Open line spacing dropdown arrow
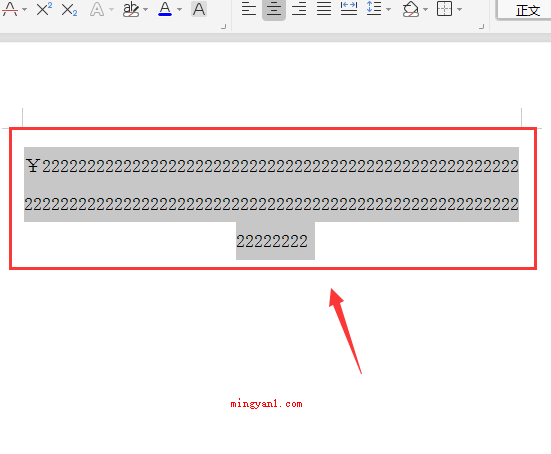 tap(389, 9)
